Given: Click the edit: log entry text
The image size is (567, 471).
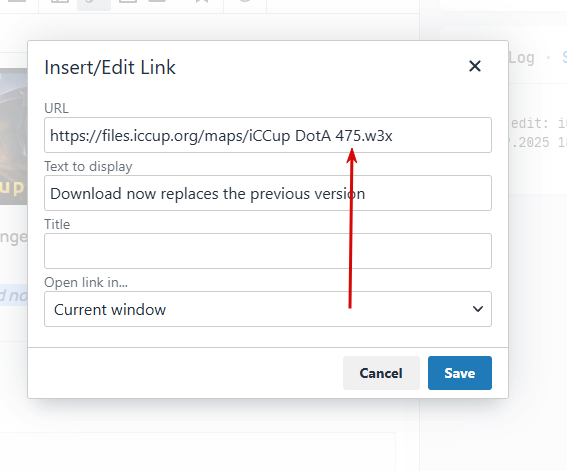Looking at the screenshot, I should click(538, 124).
